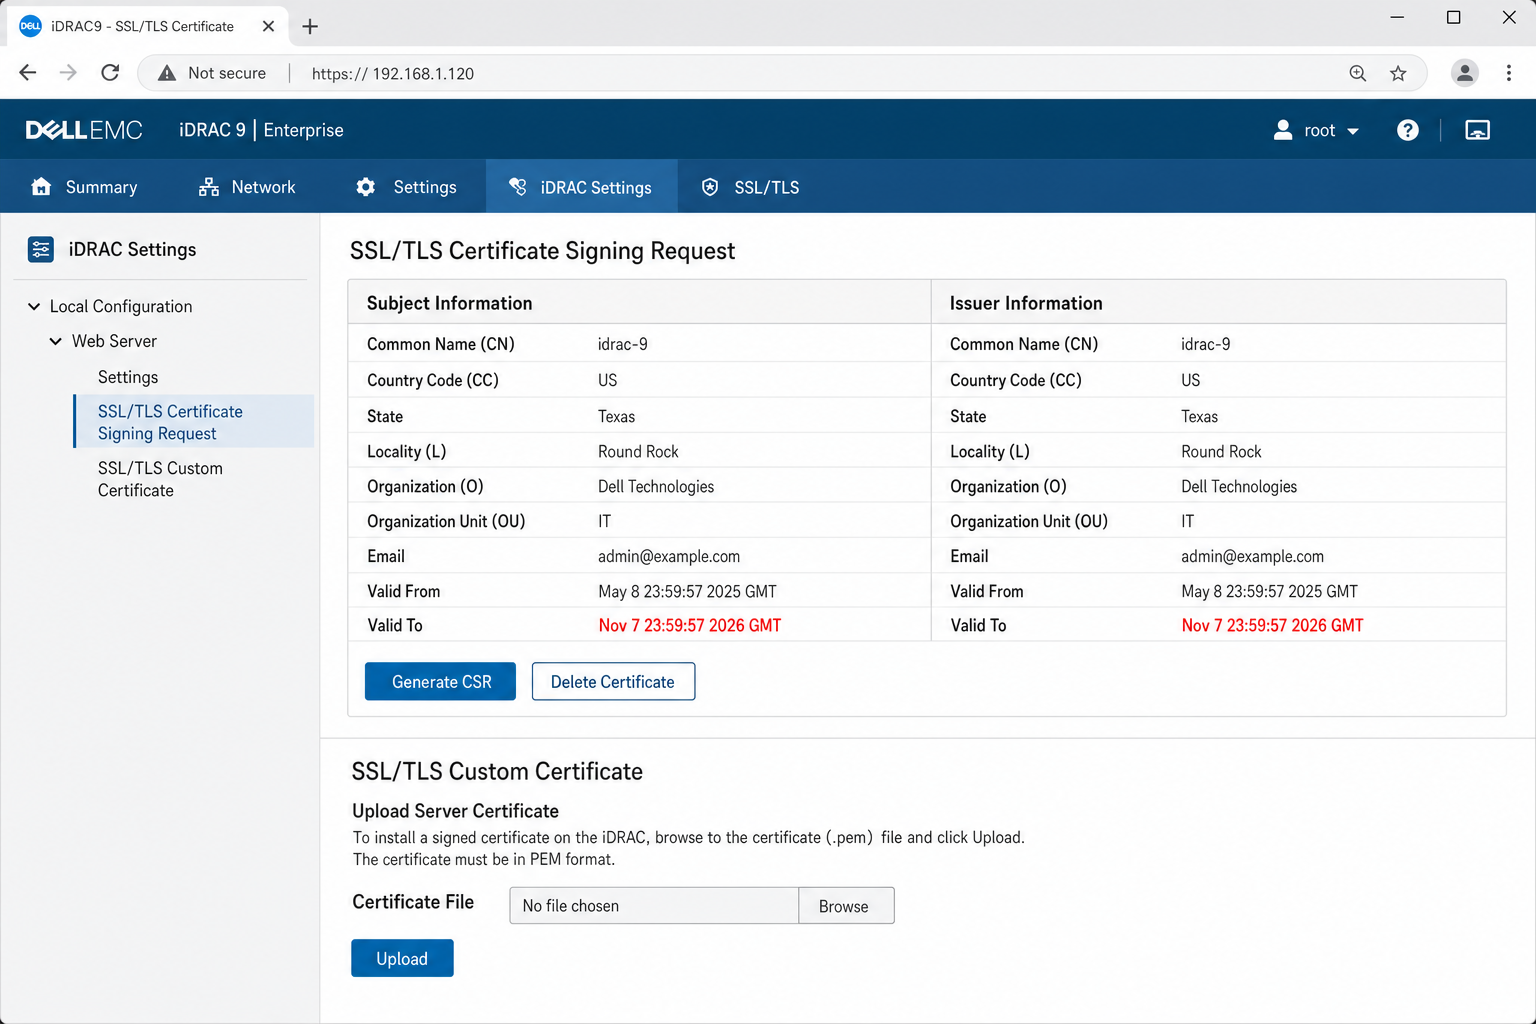The width and height of the screenshot is (1536, 1024).
Task: Bookmark this page with star icon
Action: click(x=1398, y=73)
